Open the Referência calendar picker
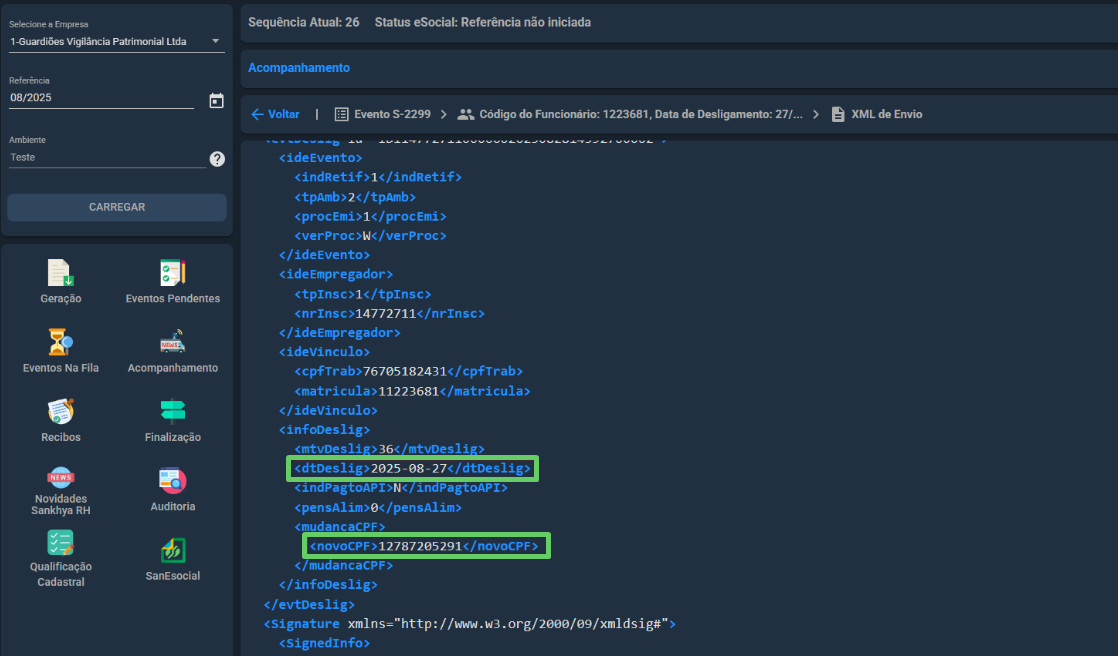Image resolution: width=1118 pixels, height=656 pixels. pos(216,101)
